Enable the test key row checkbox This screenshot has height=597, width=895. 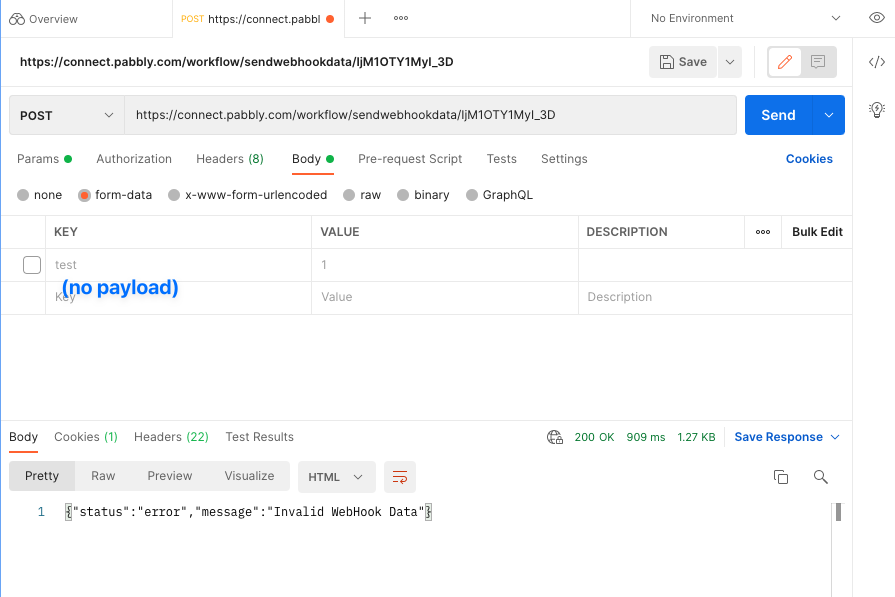pyautogui.click(x=32, y=265)
